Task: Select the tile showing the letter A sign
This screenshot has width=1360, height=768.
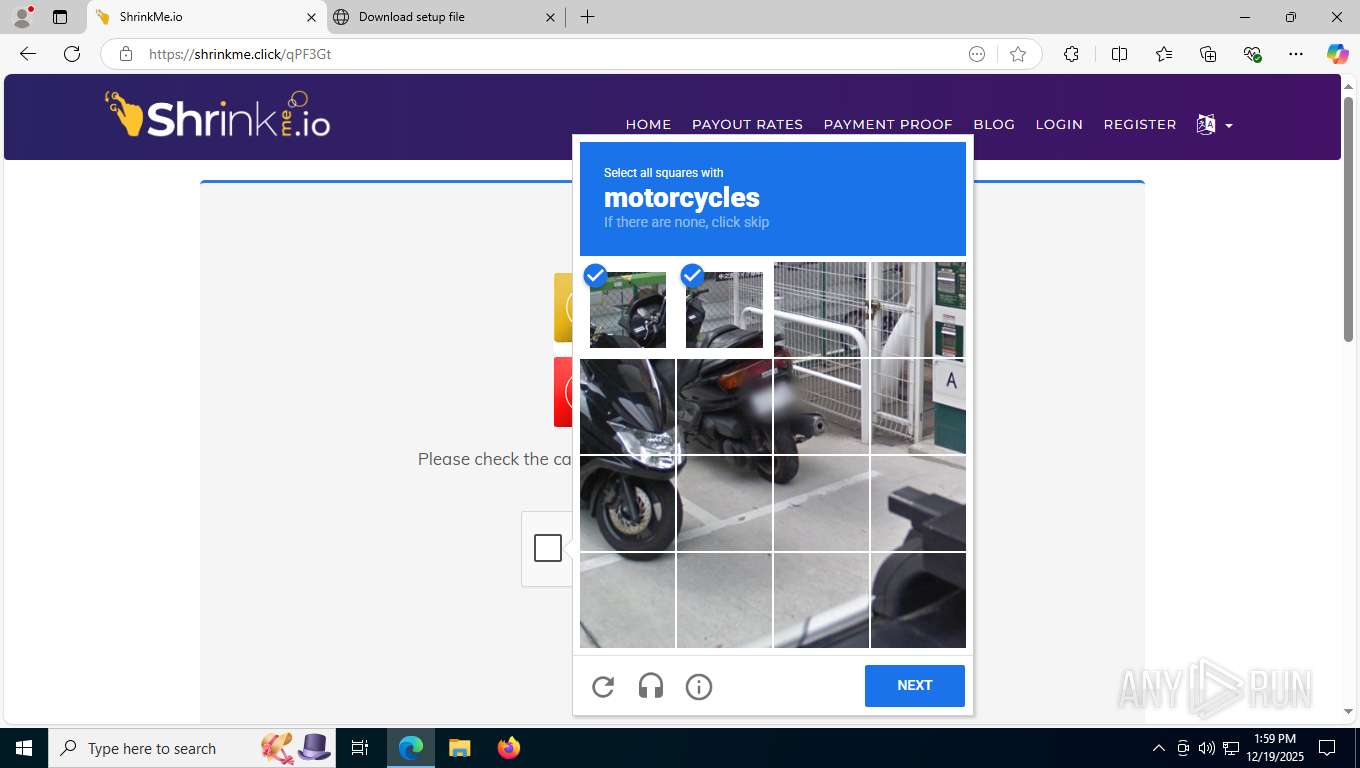Action: (918, 407)
